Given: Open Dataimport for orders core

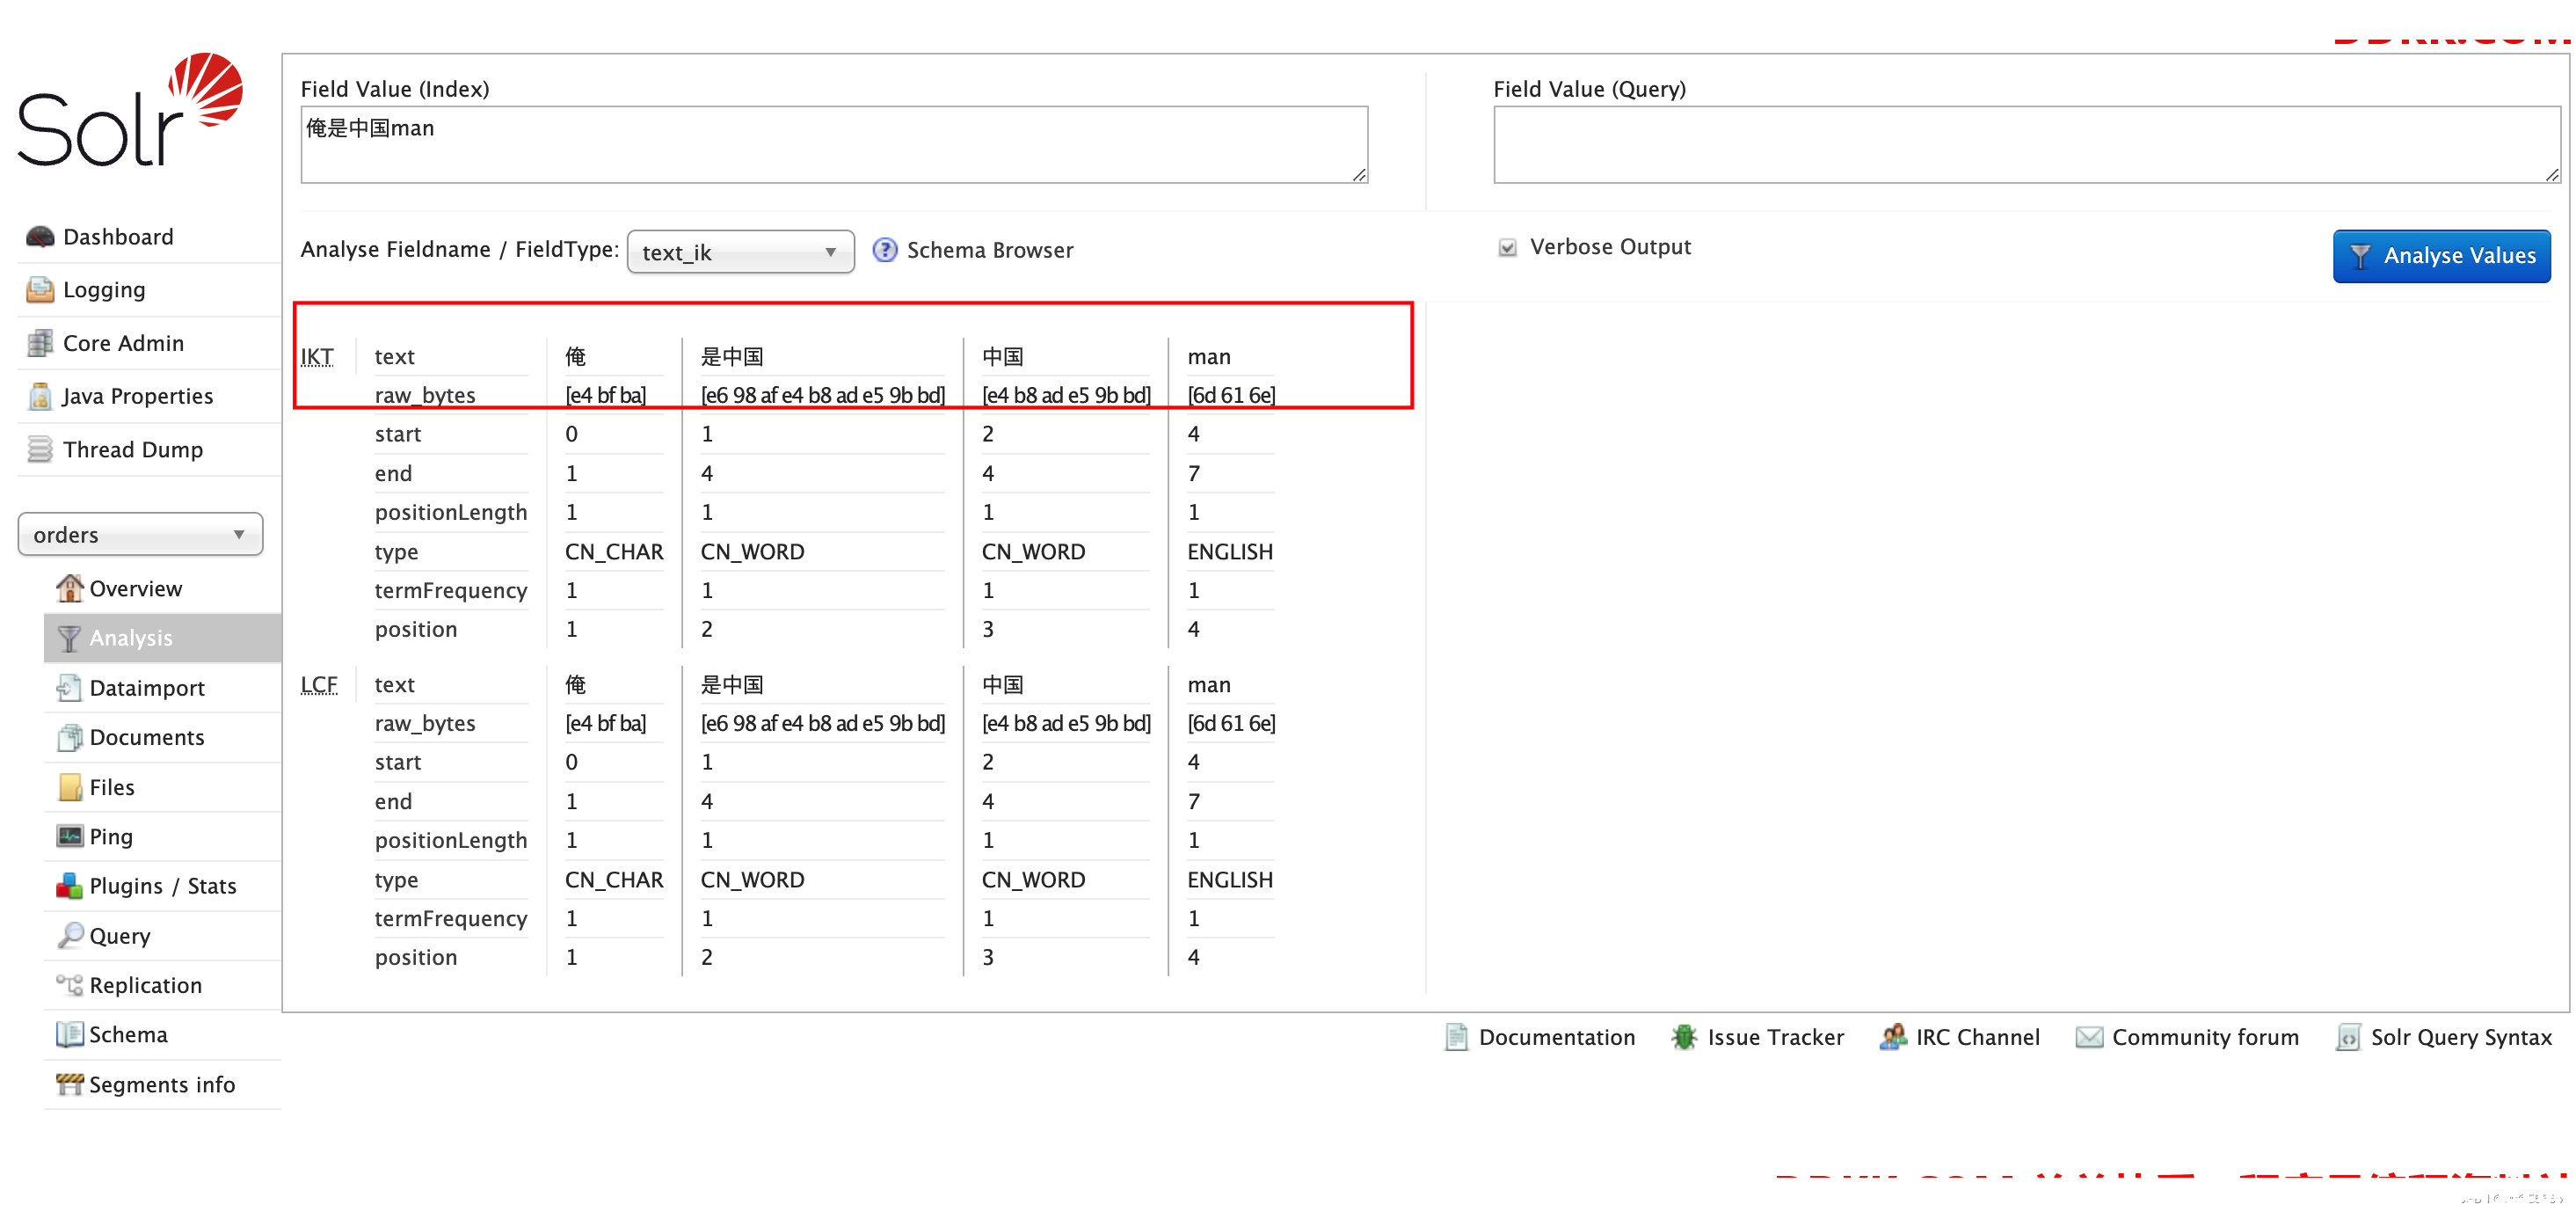Looking at the screenshot, I should pos(147,688).
